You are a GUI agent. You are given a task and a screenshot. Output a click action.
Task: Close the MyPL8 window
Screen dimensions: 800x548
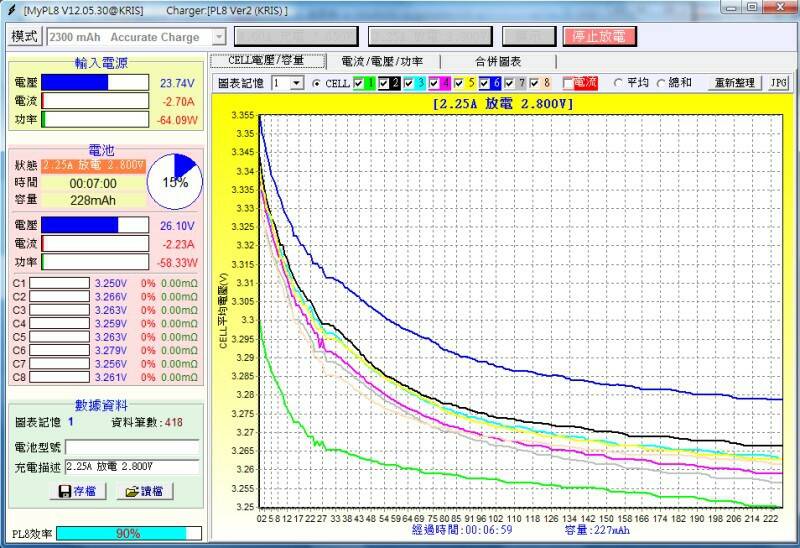click(x=781, y=7)
